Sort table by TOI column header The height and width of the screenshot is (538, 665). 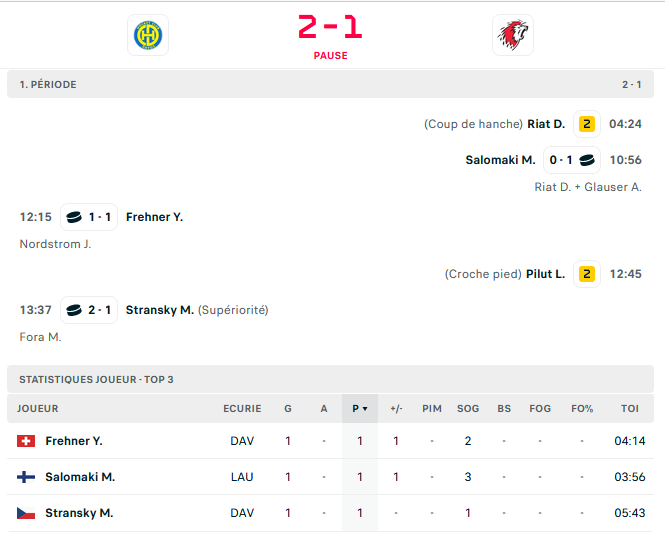tap(629, 409)
